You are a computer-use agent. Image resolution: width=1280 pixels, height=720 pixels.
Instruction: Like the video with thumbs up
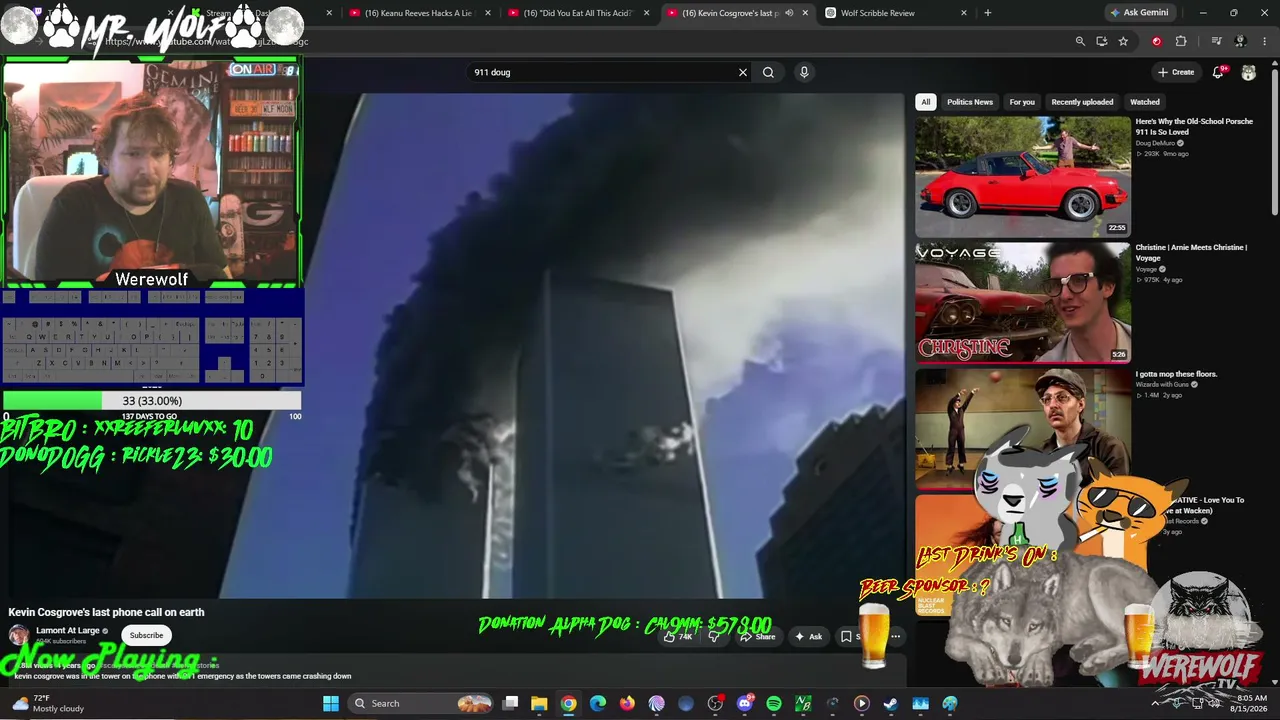pyautogui.click(x=677, y=636)
